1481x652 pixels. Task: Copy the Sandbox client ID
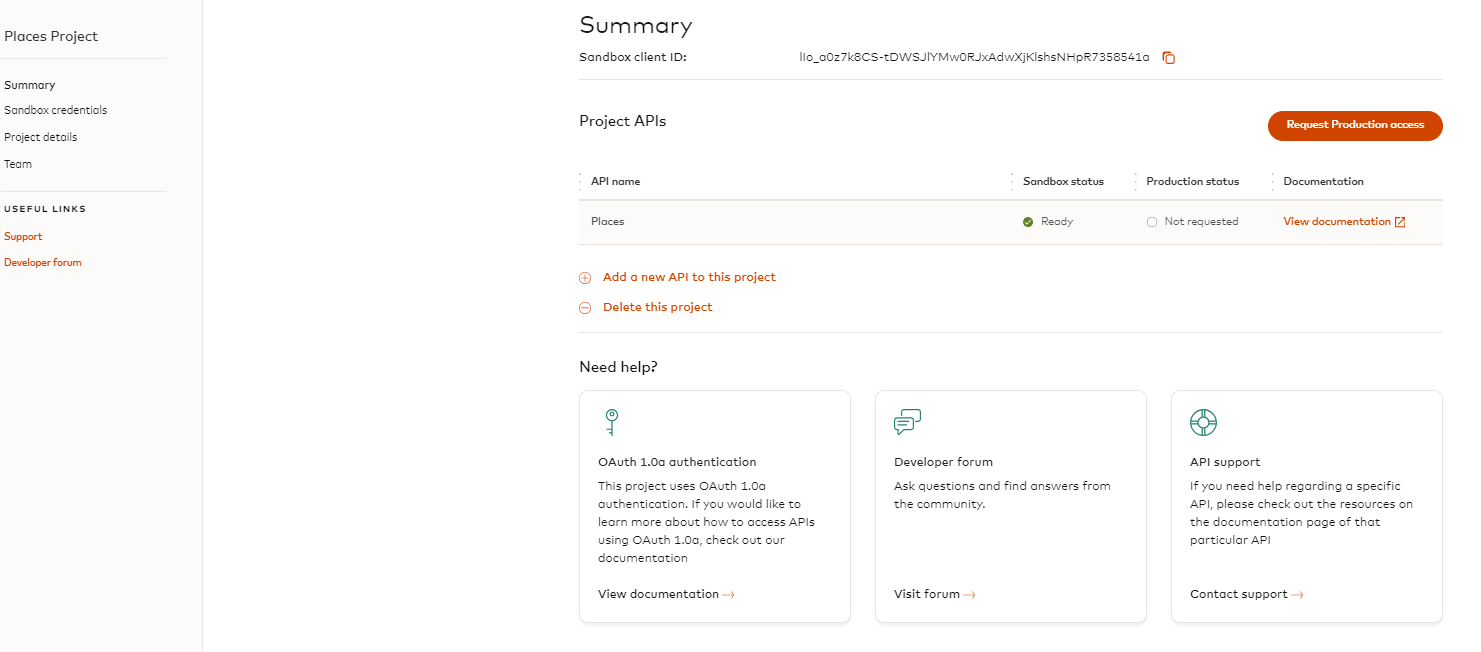pyautogui.click(x=1168, y=58)
